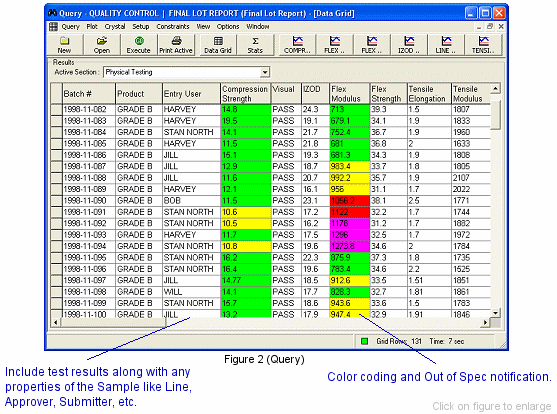The image size is (557, 414).
Task: Select the yellow Compression Strength cell 10.6
Action: coord(245,212)
